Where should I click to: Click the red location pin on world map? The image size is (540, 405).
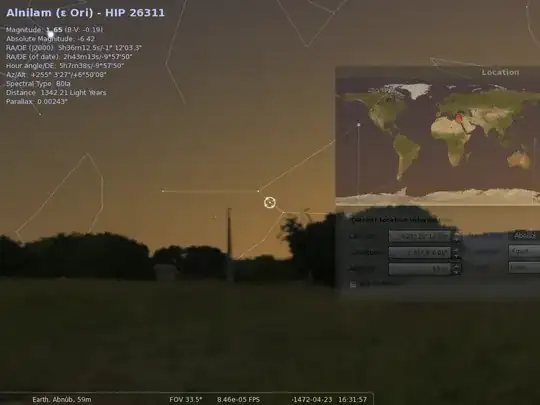click(459, 118)
